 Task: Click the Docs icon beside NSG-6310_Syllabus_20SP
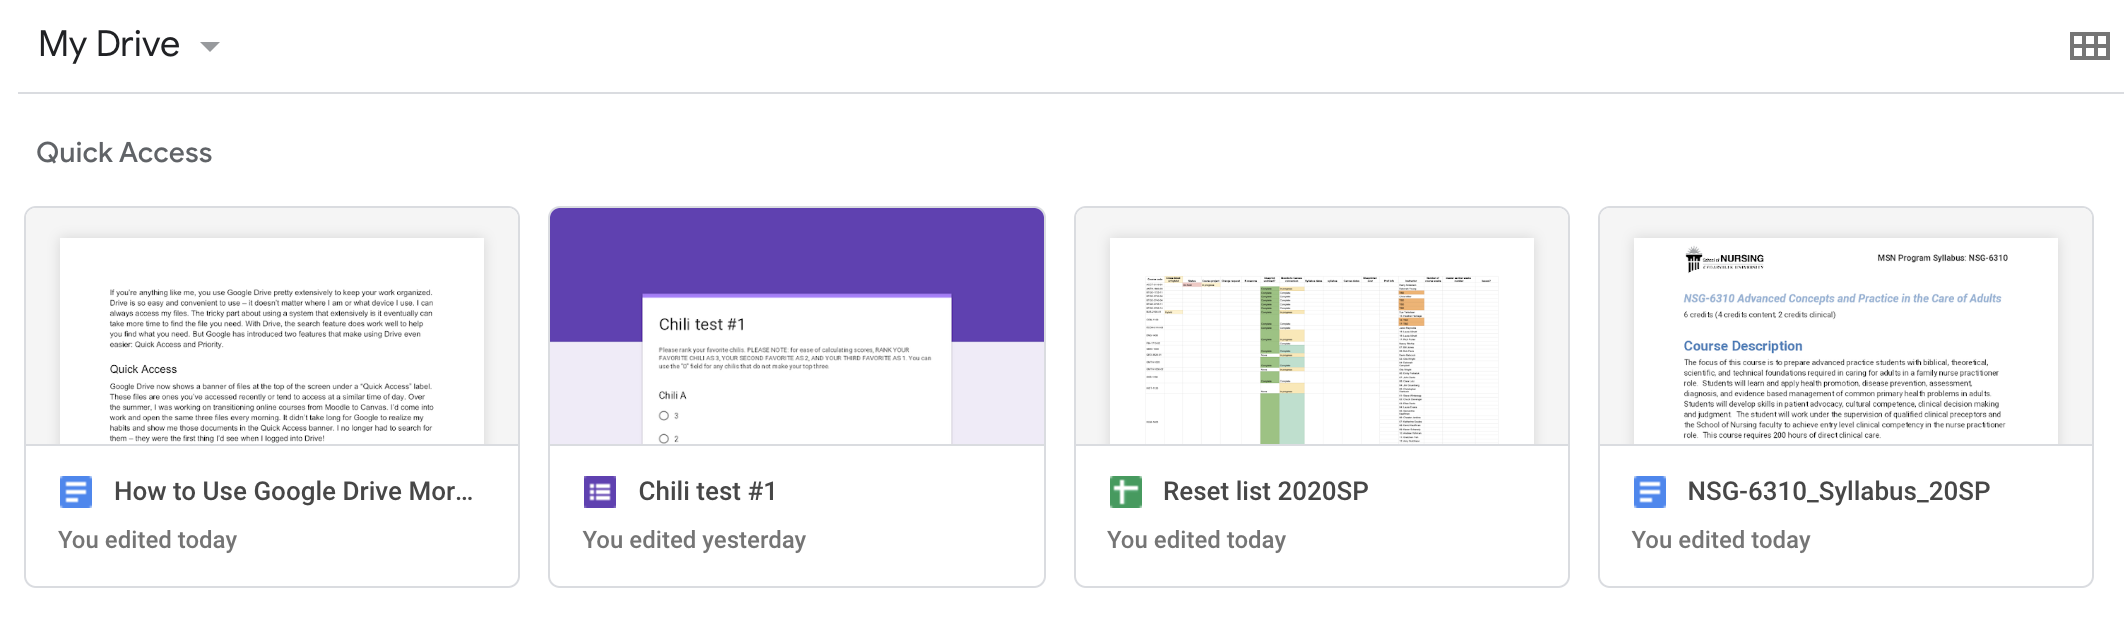[1649, 492]
